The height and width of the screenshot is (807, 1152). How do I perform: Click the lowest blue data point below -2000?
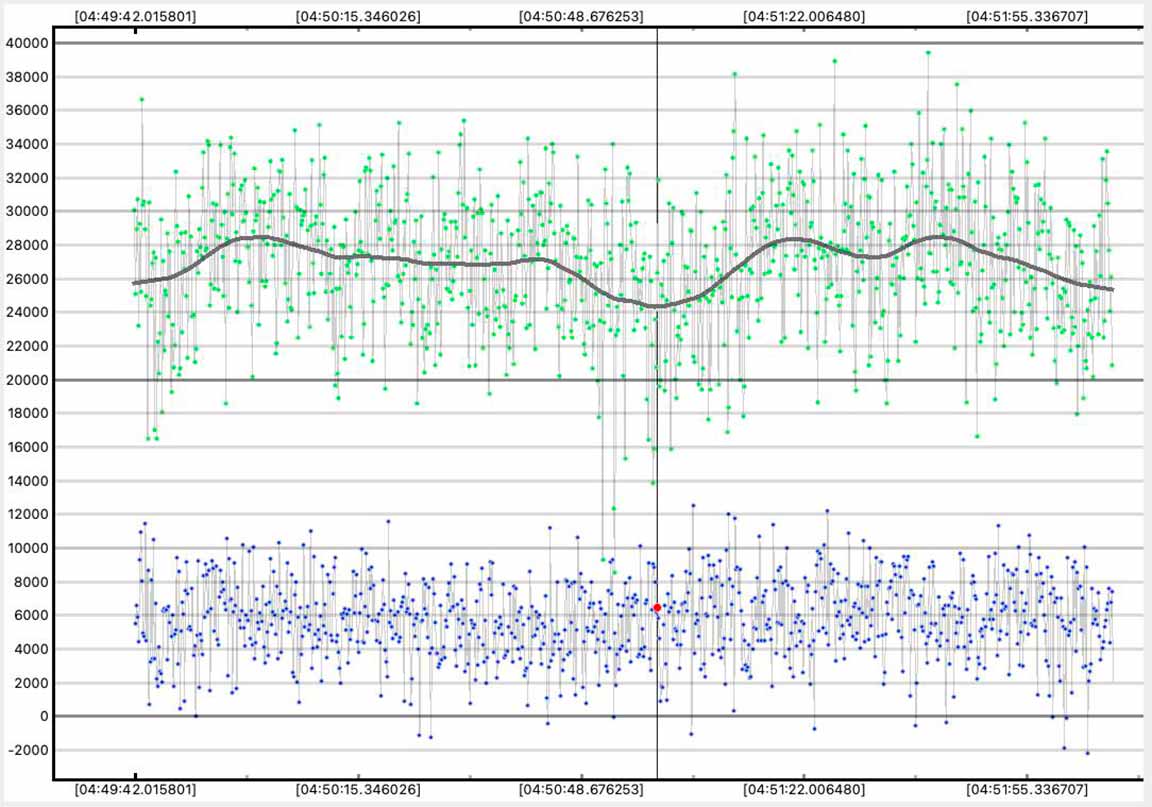click(1087, 753)
